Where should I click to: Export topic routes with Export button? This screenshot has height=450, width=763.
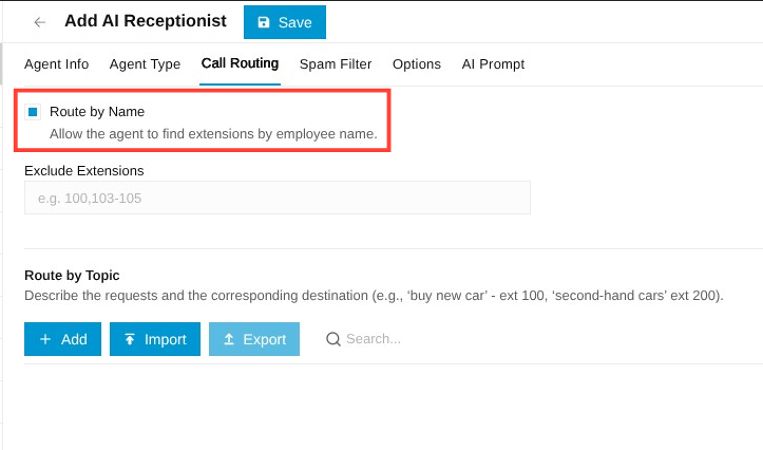(x=254, y=339)
